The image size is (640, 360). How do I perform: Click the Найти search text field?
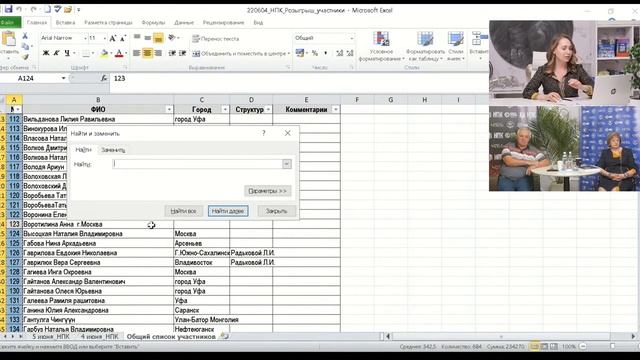point(198,164)
